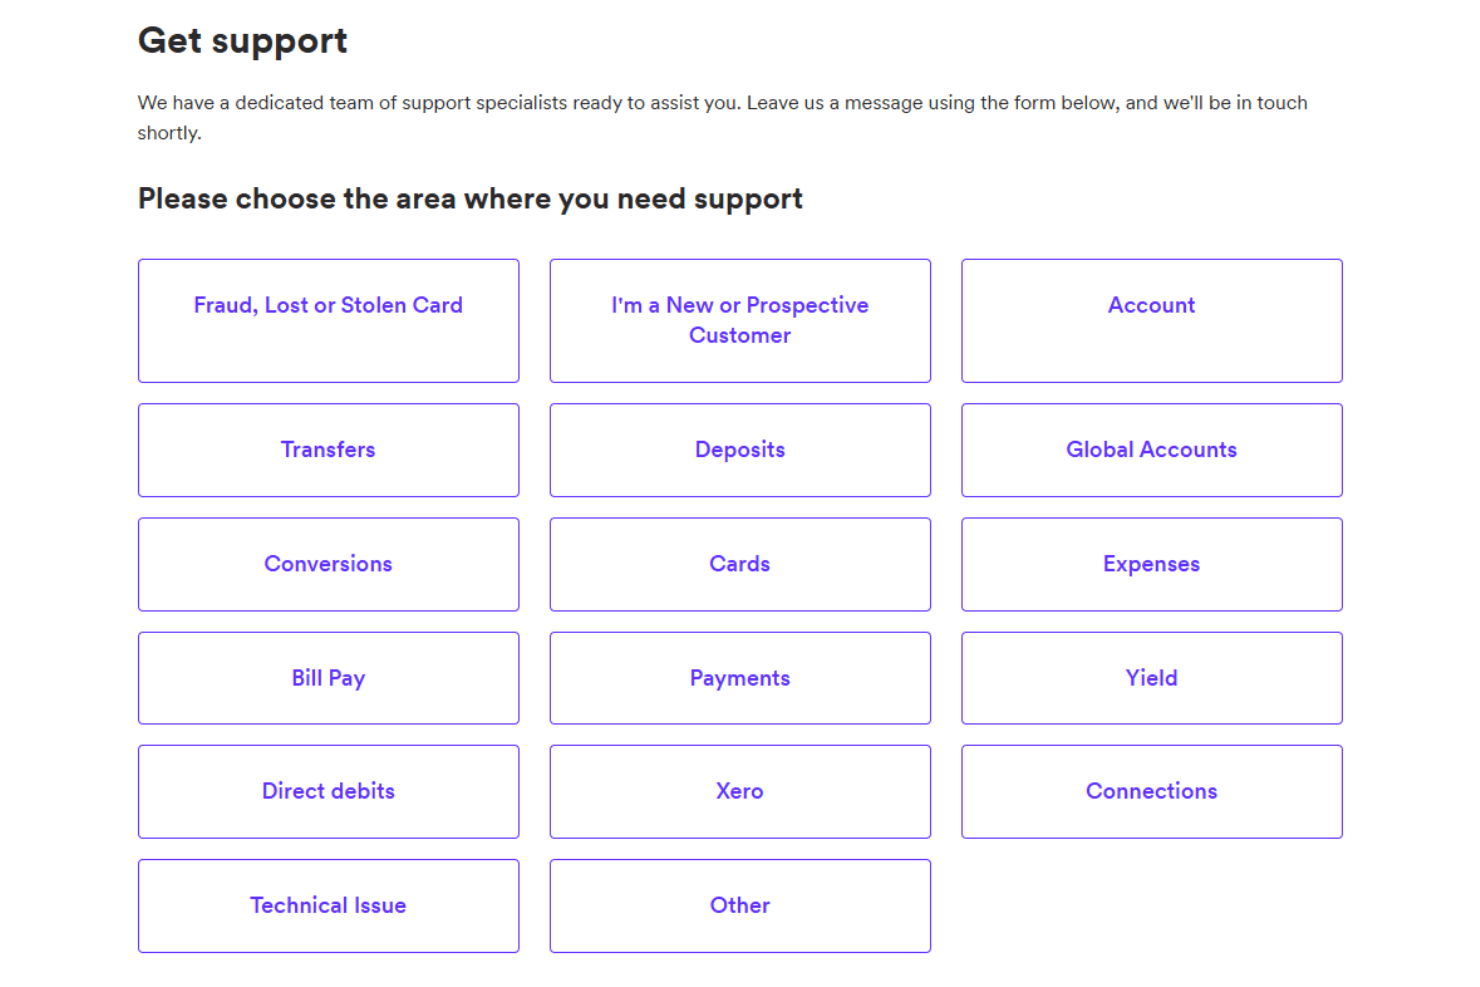Image resolution: width=1480 pixels, height=987 pixels.
Task: Click the Yield category button
Action: tap(1152, 678)
